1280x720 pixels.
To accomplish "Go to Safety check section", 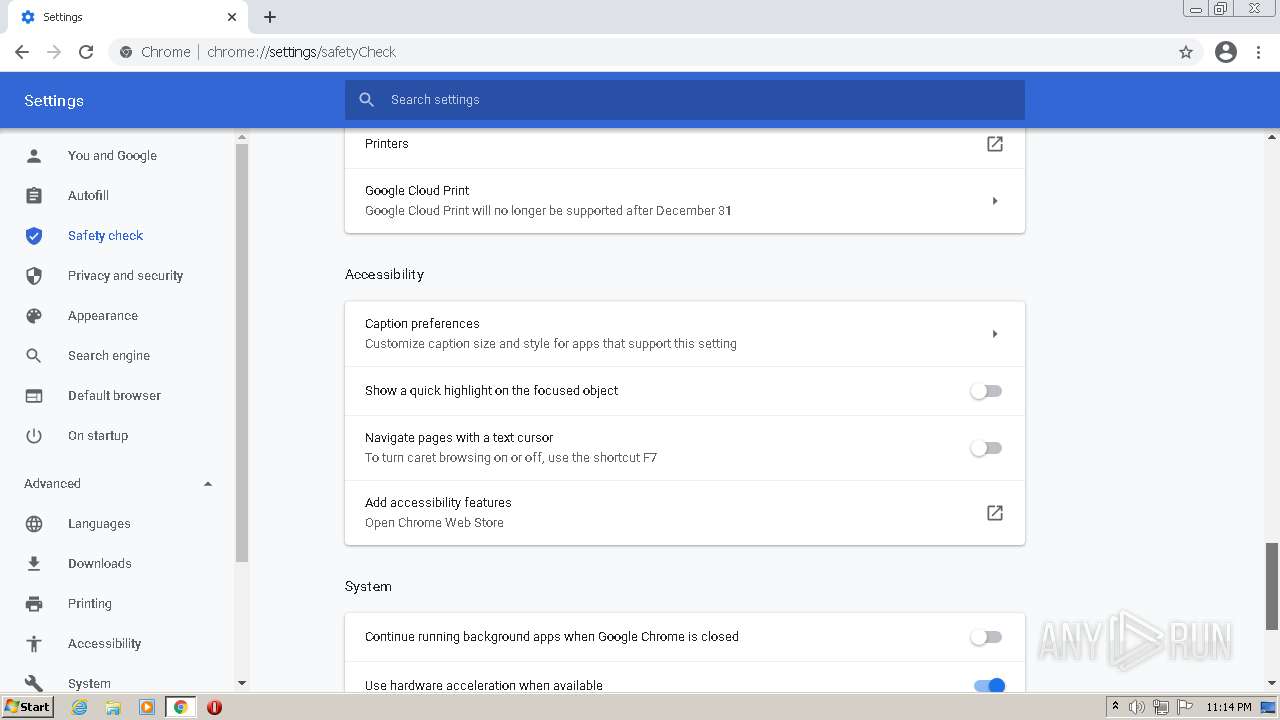I will (x=105, y=236).
